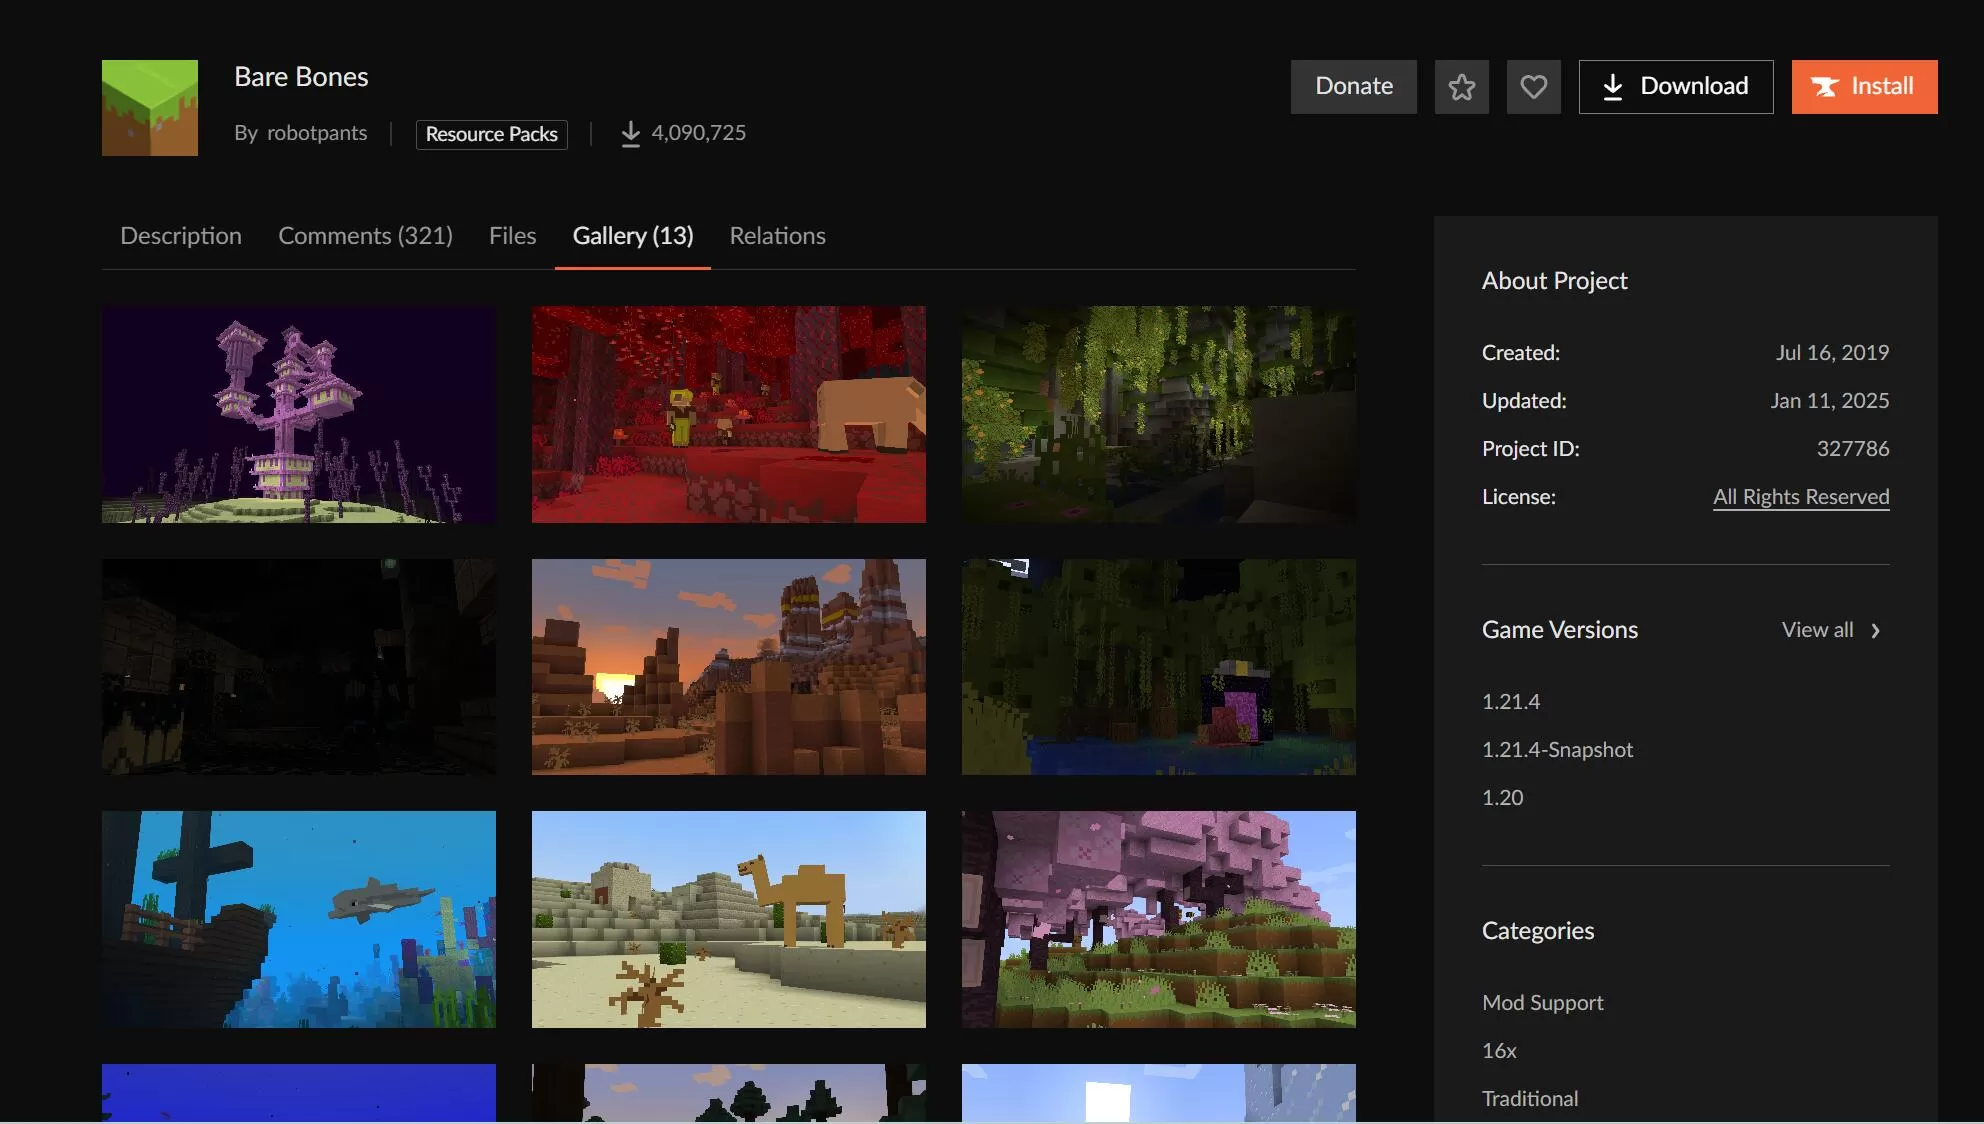This screenshot has height=1124, width=1984.
Task: Open the purple End city tree thumbnail
Action: (x=299, y=414)
